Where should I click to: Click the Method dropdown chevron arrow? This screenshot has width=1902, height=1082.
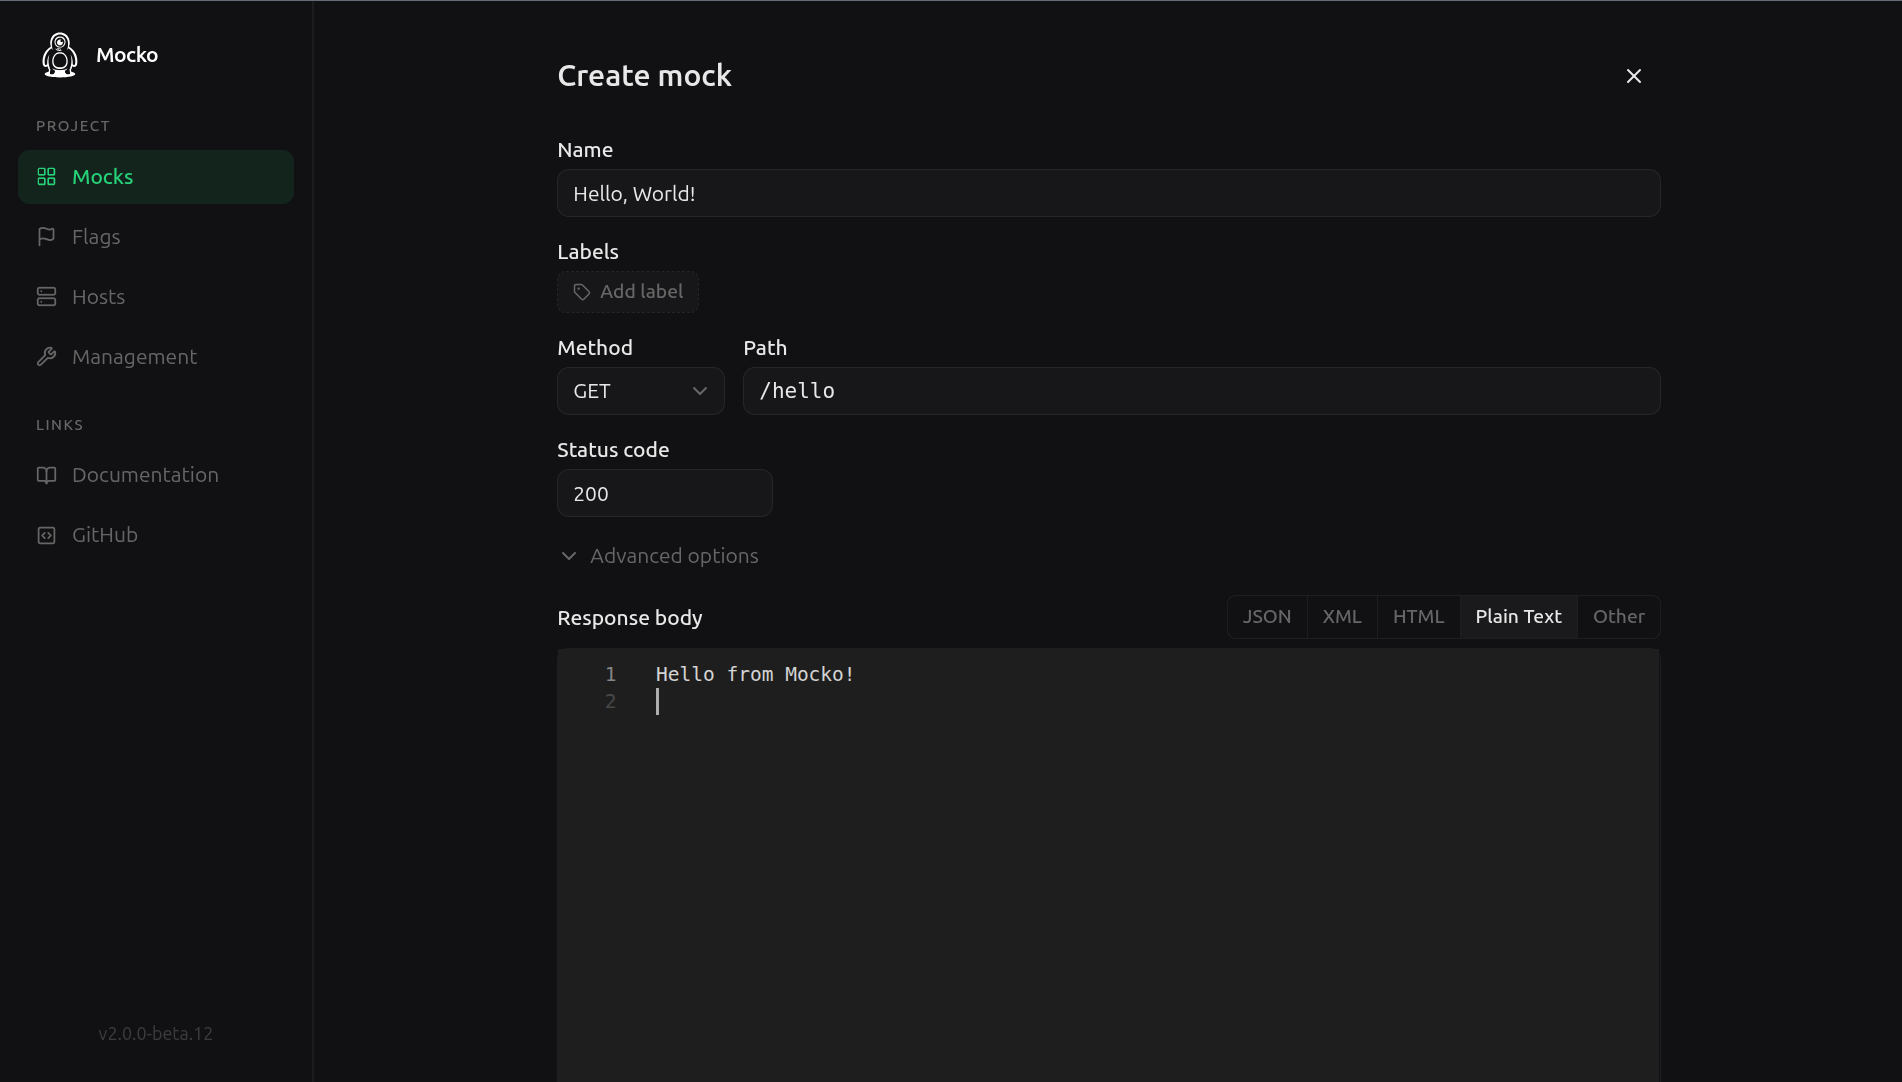[700, 391]
